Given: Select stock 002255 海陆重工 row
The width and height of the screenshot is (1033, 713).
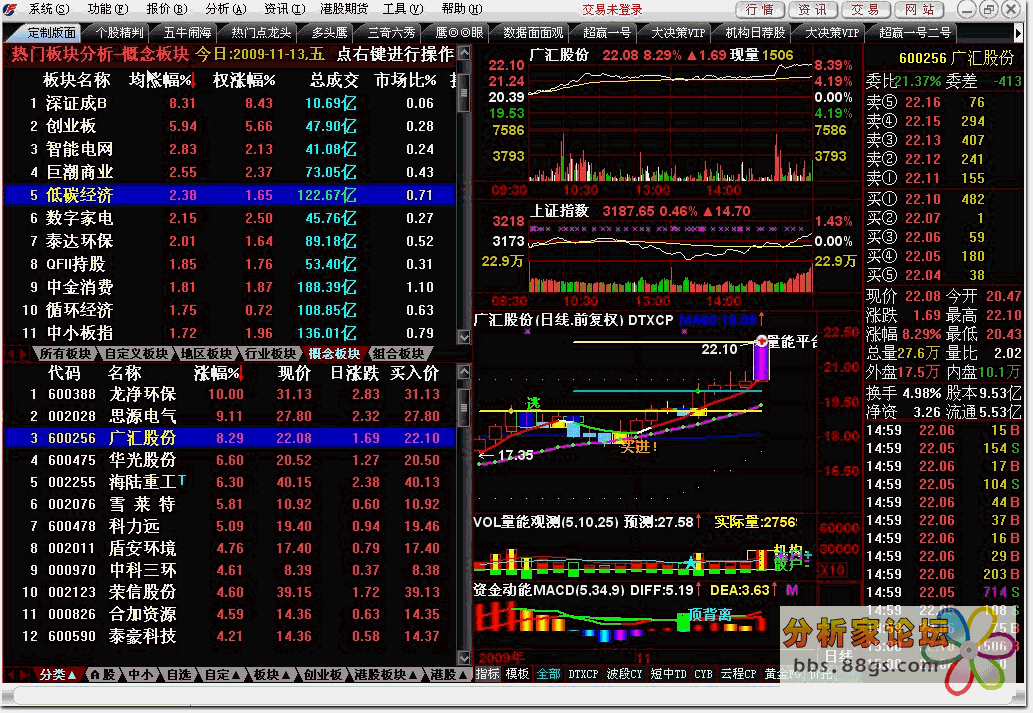Looking at the screenshot, I should coord(229,482).
